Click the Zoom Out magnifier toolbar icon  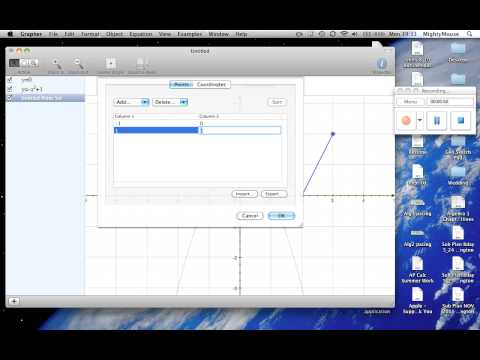[78, 63]
